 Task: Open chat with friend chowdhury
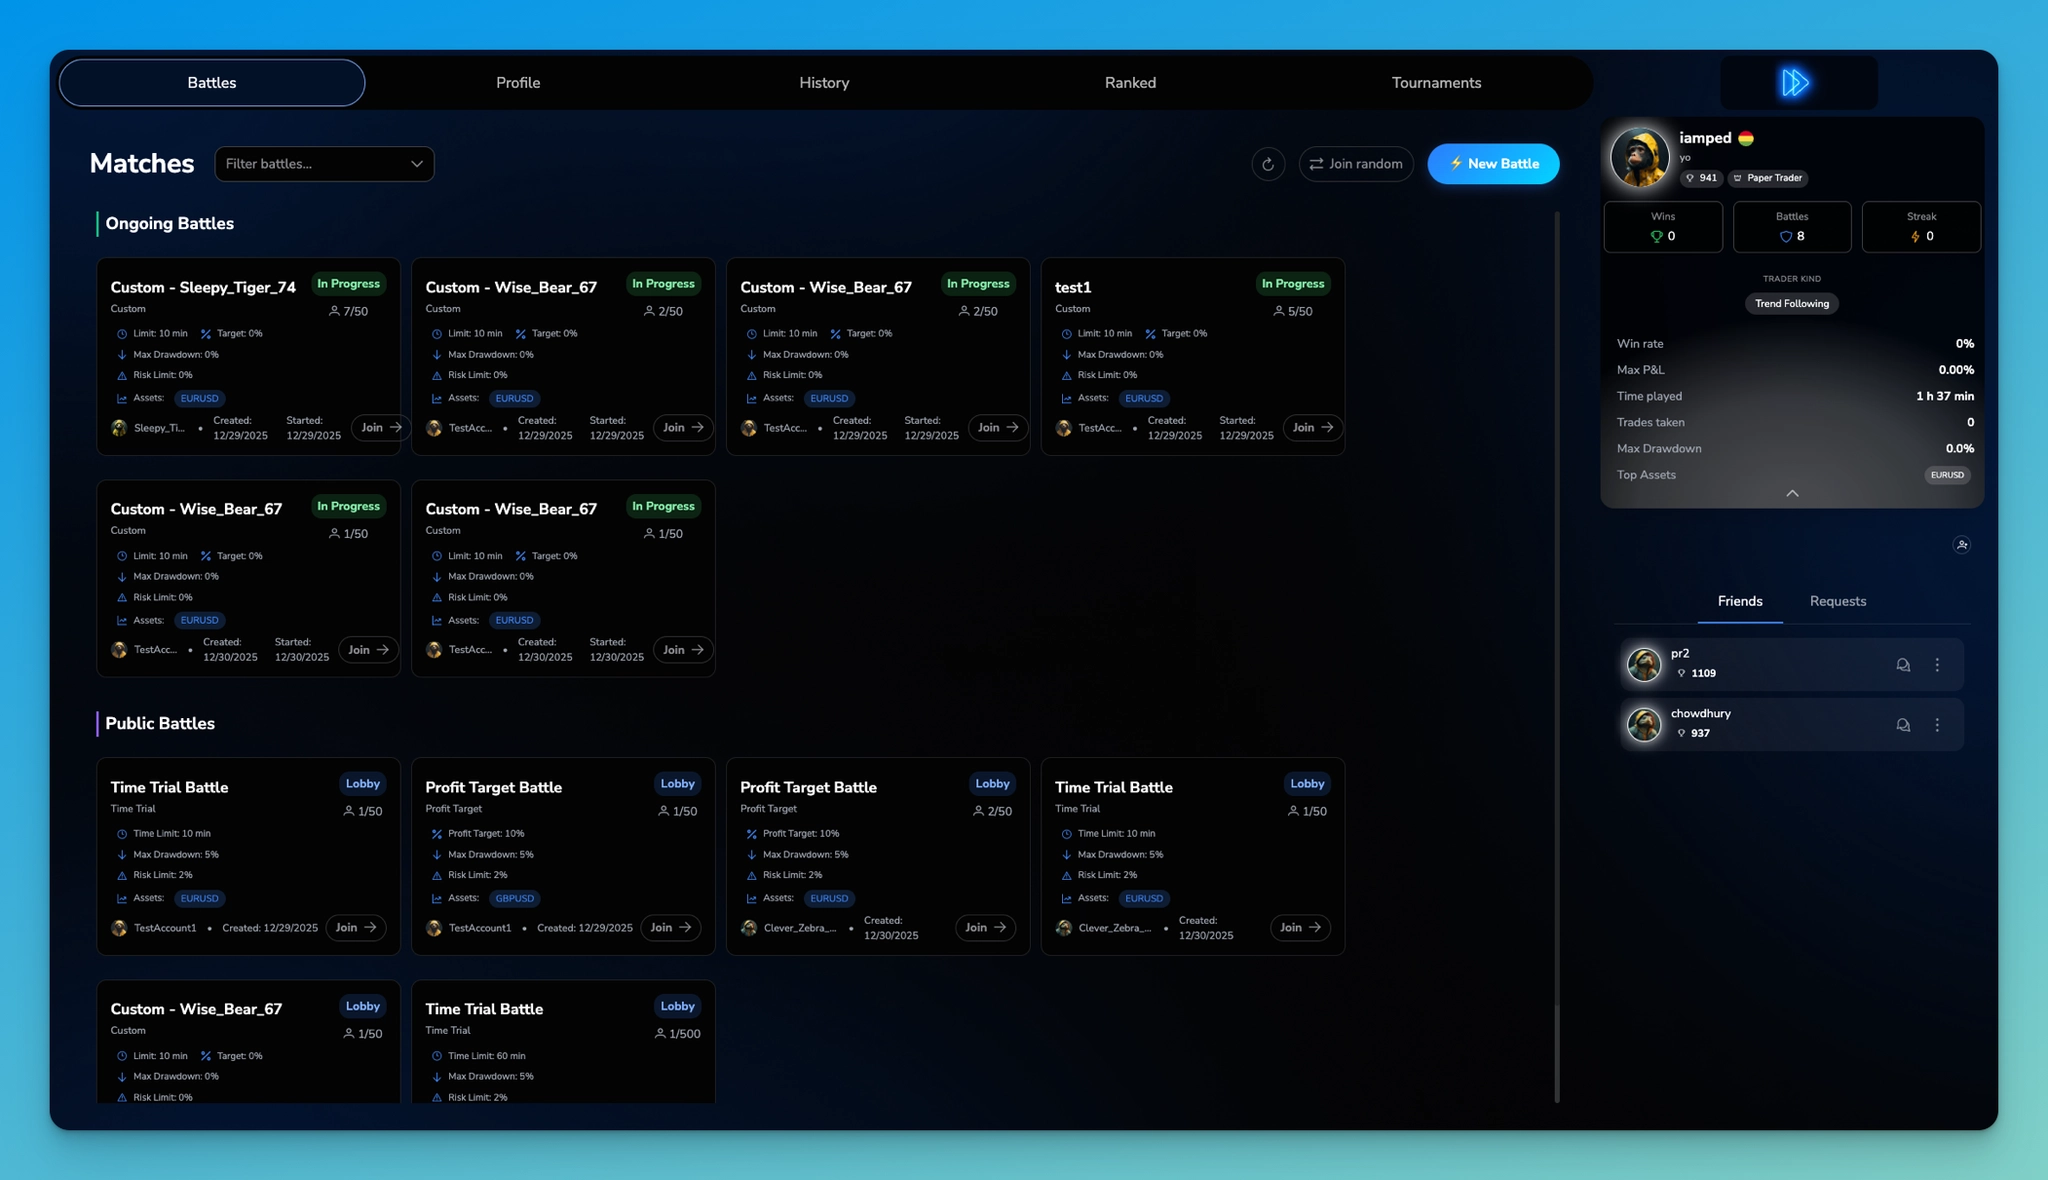(x=1903, y=725)
